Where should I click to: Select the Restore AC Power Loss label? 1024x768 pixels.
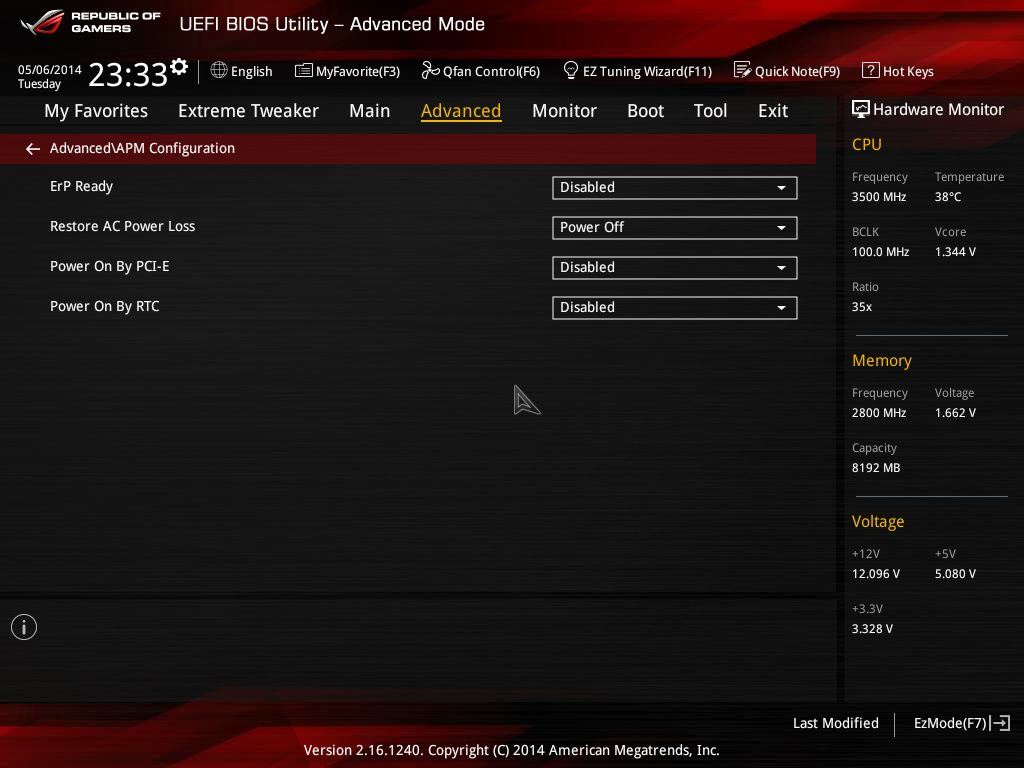[123, 226]
